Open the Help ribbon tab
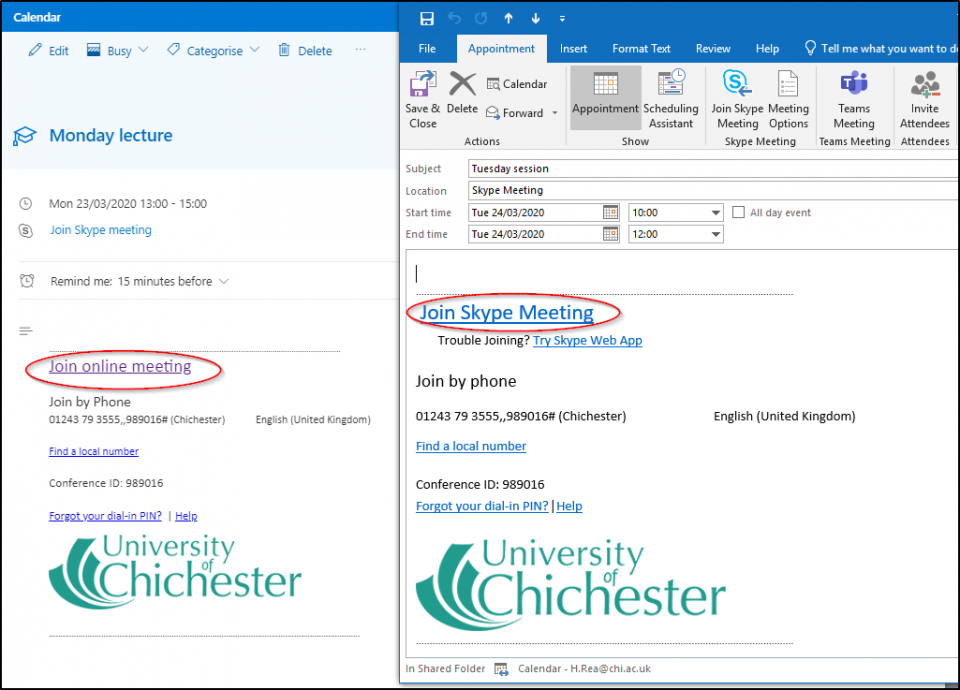The image size is (960, 690). pos(767,48)
